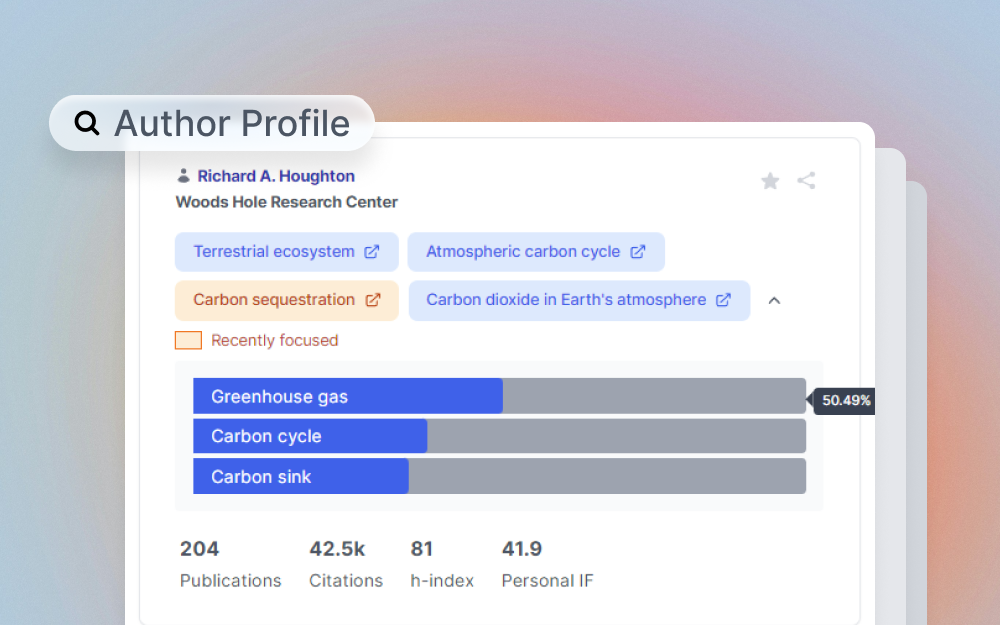
Task: Toggle selection of the Carbon sink bar
Action: [x=300, y=476]
